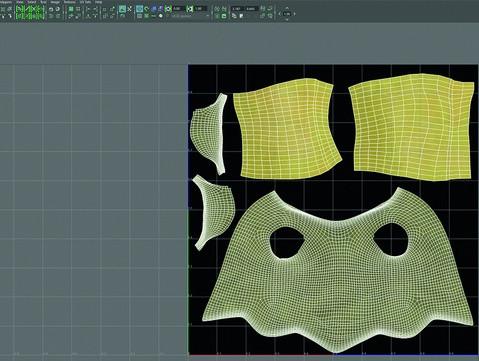The height and width of the screenshot is (361, 479).
Task: Click the white X icon in toolbar
Action: click(129, 9)
